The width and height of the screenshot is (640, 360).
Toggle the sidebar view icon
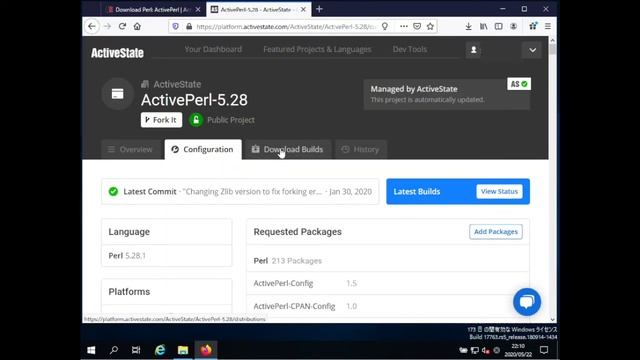tap(498, 27)
